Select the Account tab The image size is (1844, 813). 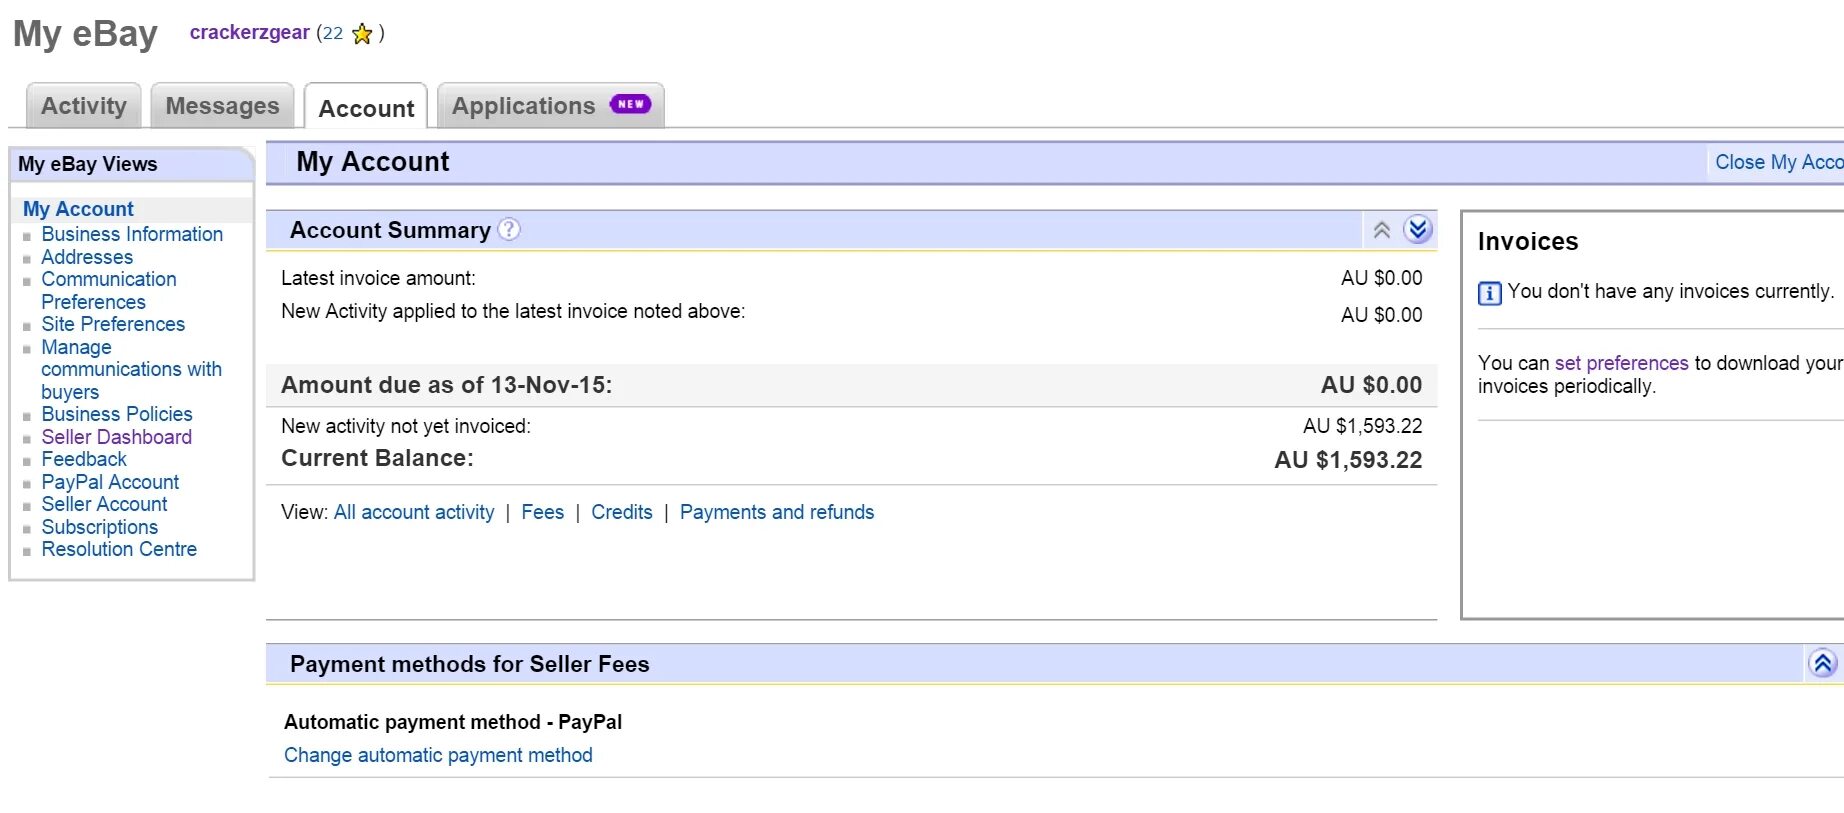pyautogui.click(x=366, y=108)
